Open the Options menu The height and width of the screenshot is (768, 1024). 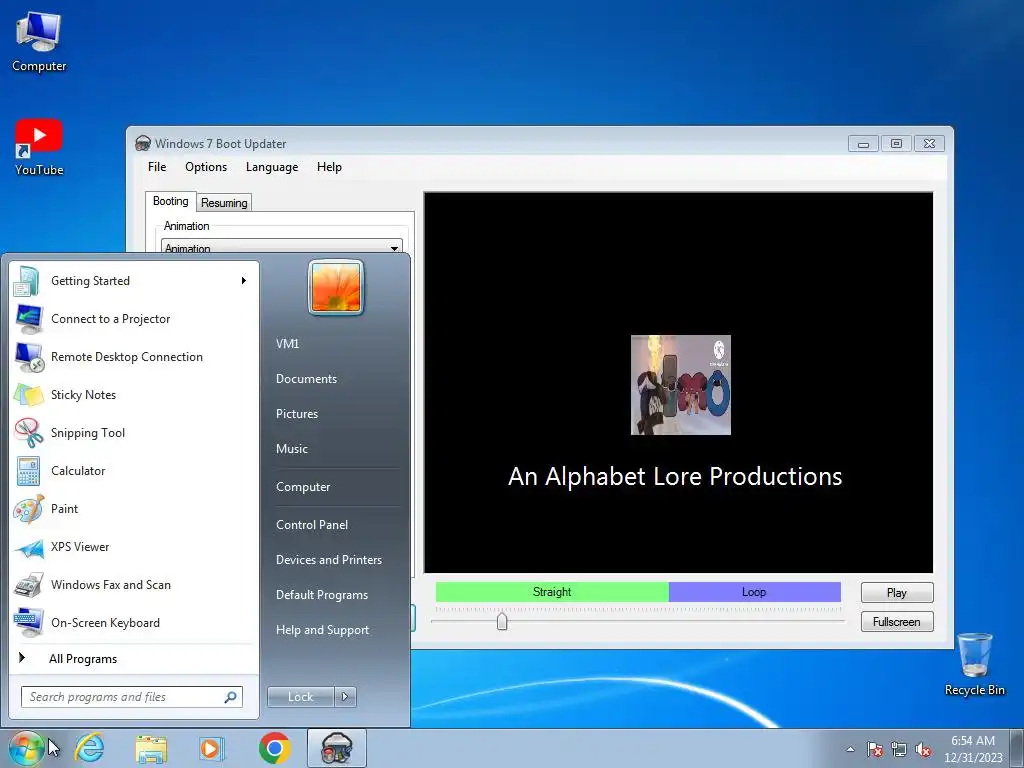click(206, 167)
